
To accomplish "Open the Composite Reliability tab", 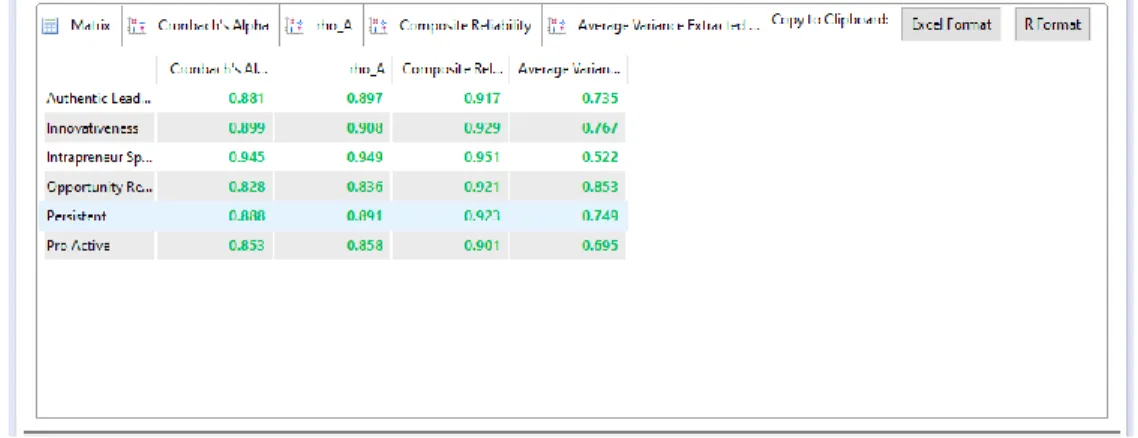I will [453, 26].
